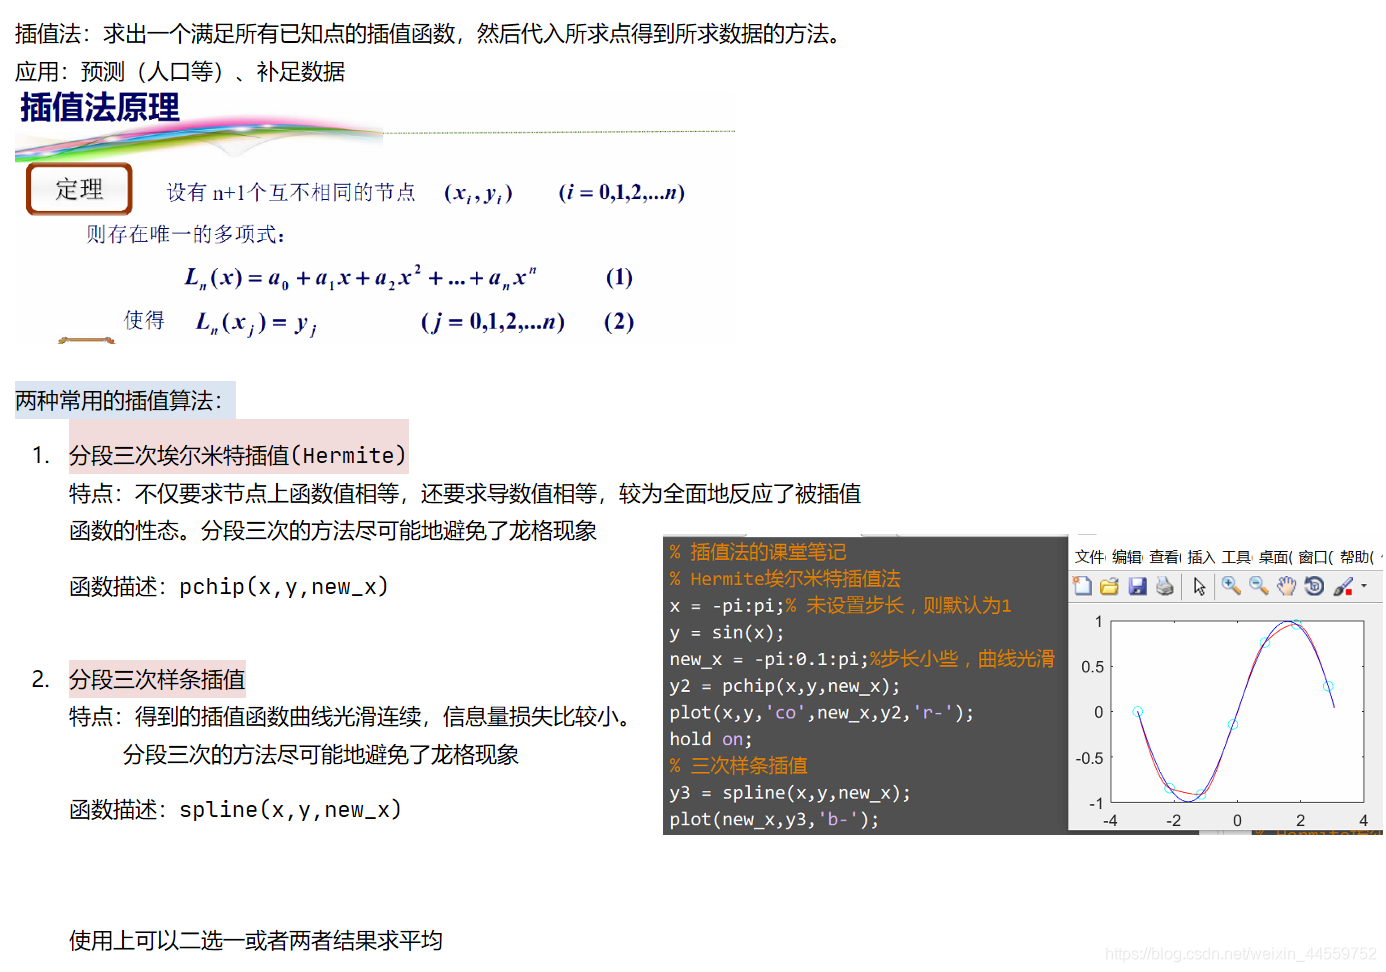Click the New Figure icon in MATLAB toolbar
The height and width of the screenshot is (972, 1386).
tap(1083, 586)
